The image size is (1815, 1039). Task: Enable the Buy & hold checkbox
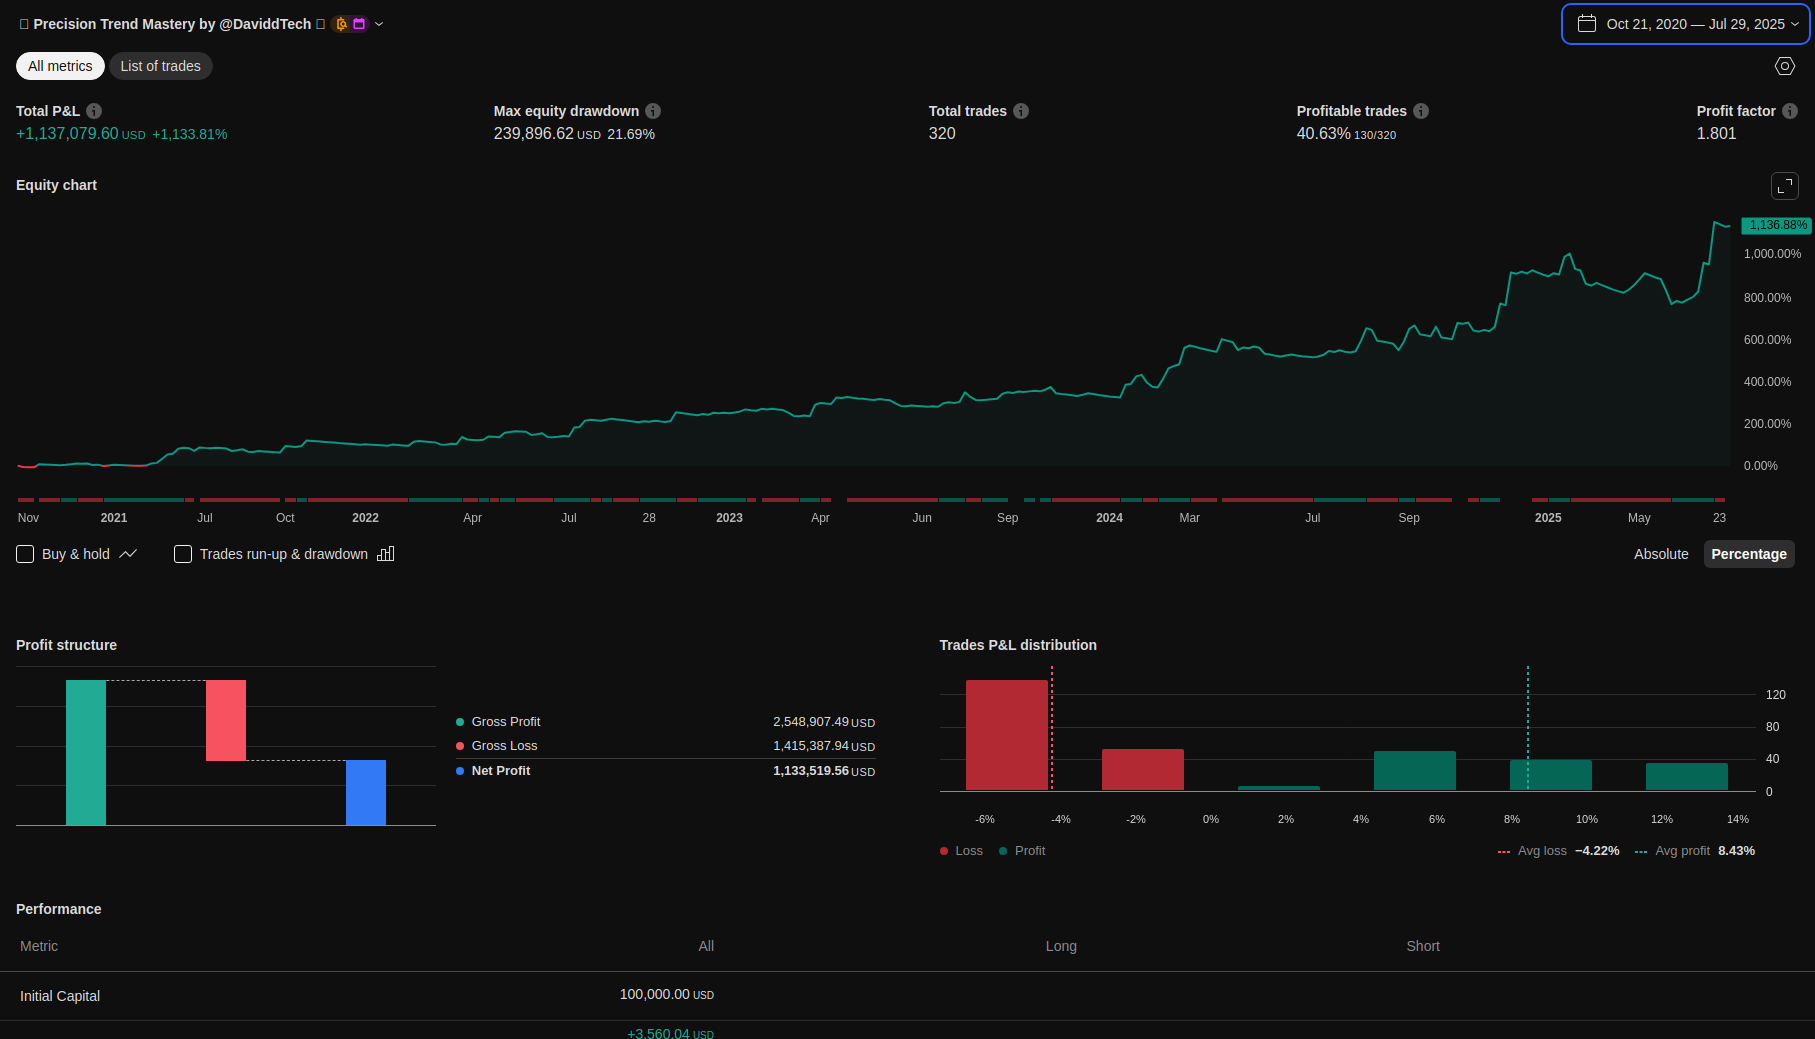pos(26,554)
